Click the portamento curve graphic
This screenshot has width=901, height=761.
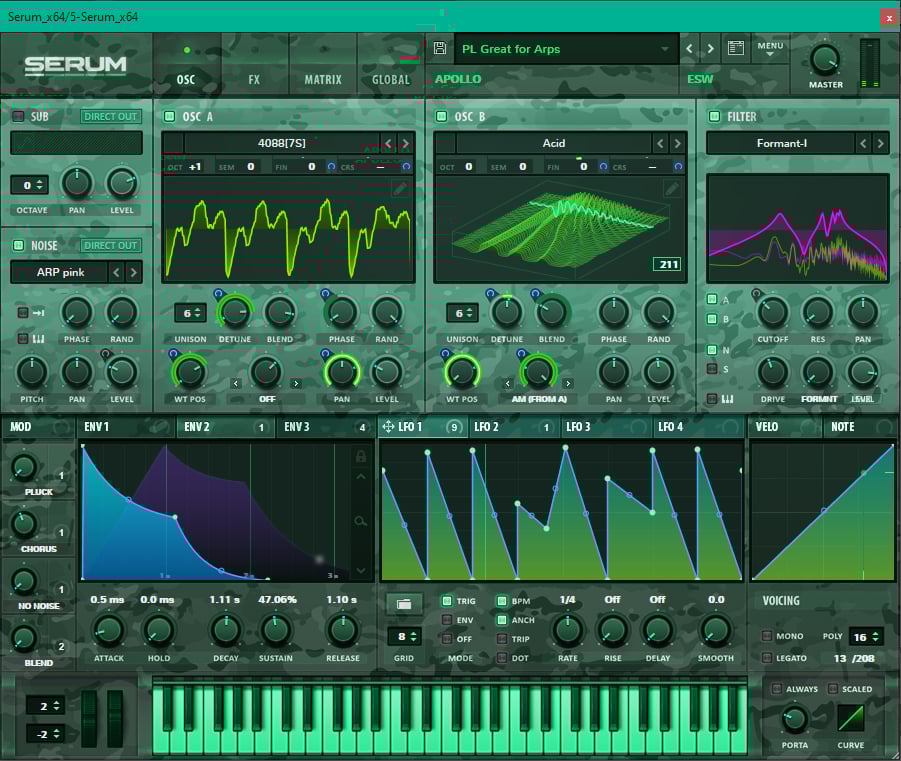coord(850,718)
